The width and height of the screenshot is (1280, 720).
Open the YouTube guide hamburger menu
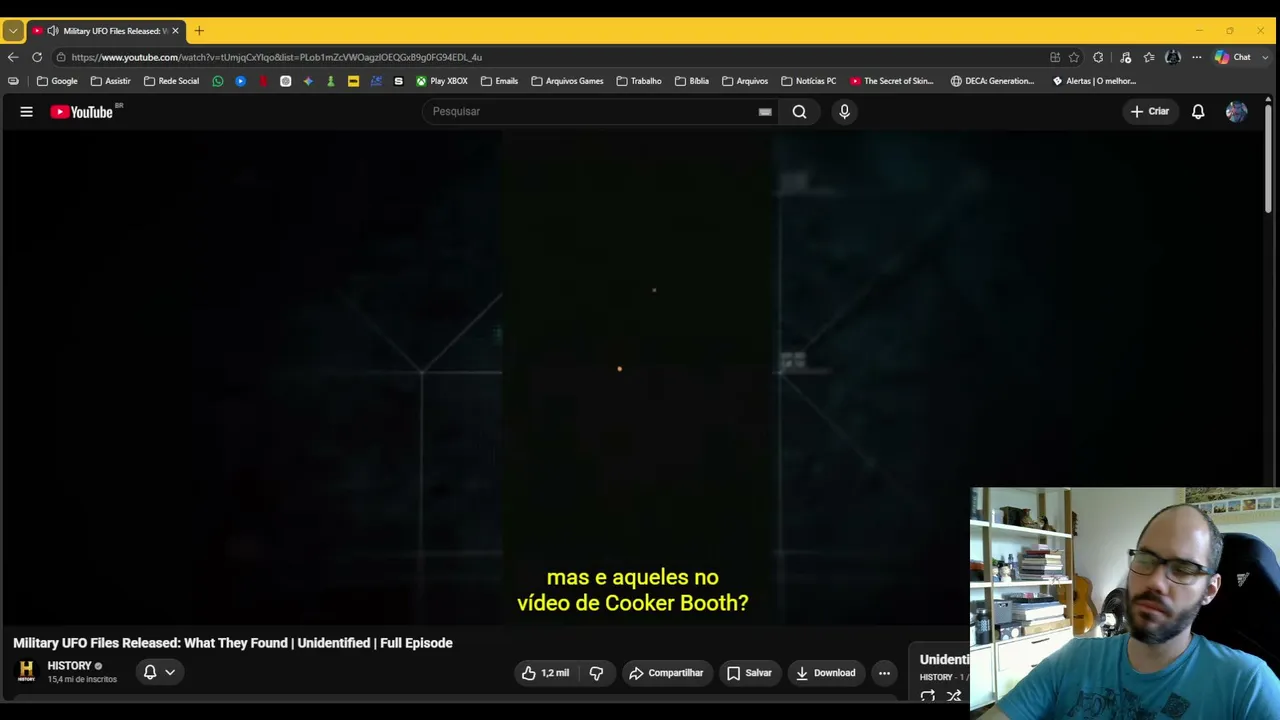coord(27,112)
